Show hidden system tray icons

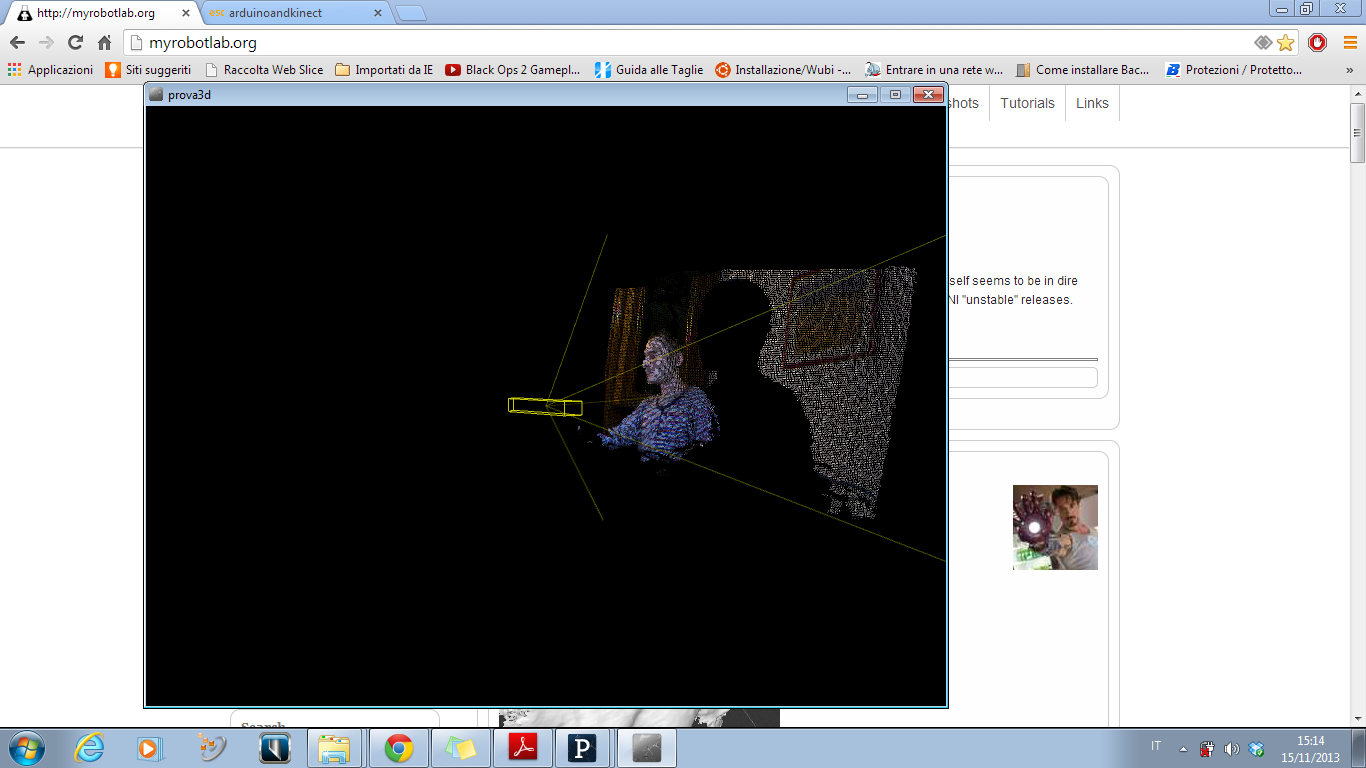[x=1184, y=748]
